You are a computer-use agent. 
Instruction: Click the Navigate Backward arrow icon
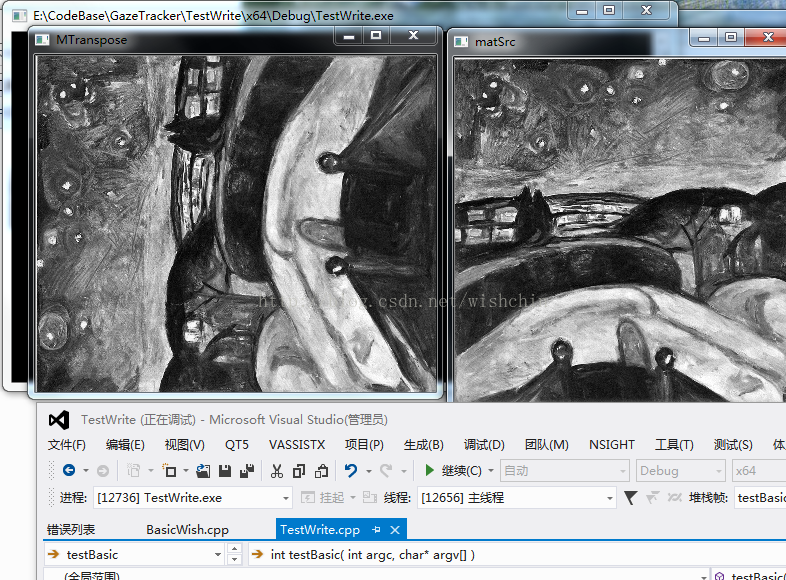[69, 471]
